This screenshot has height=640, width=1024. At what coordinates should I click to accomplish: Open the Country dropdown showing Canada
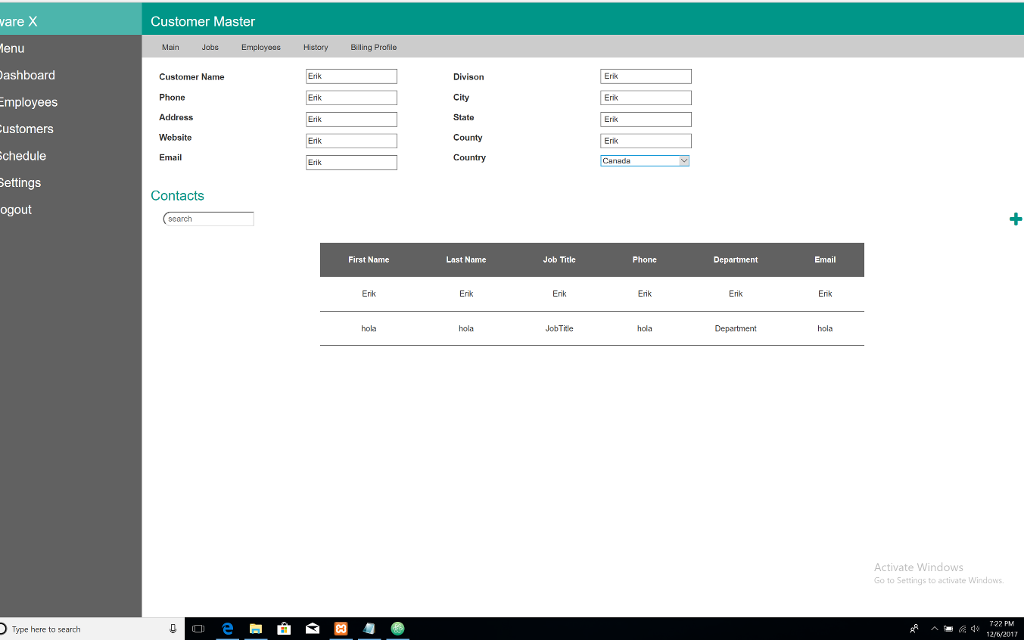point(684,160)
